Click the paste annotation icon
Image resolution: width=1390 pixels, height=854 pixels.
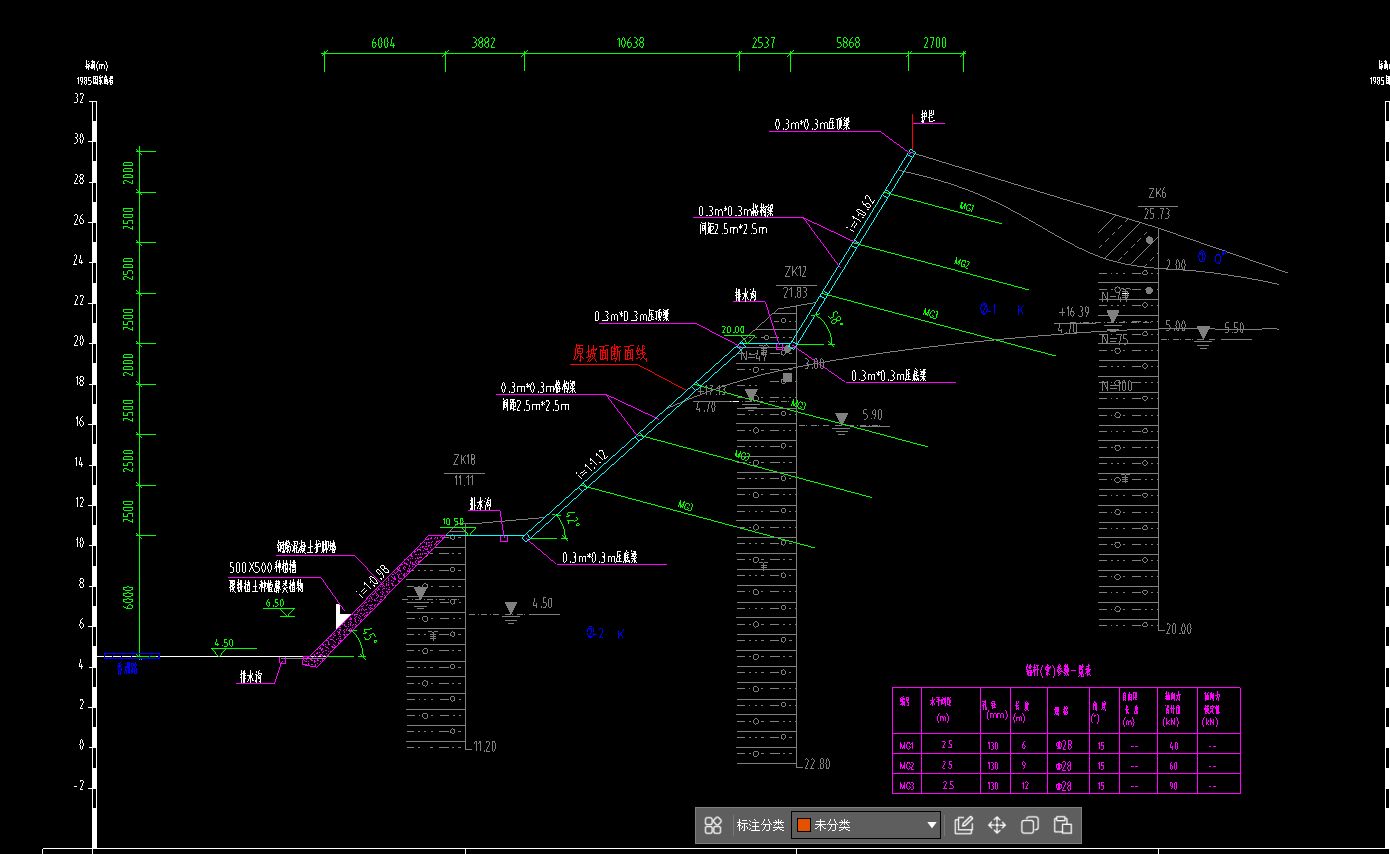pyautogui.click(x=1063, y=825)
